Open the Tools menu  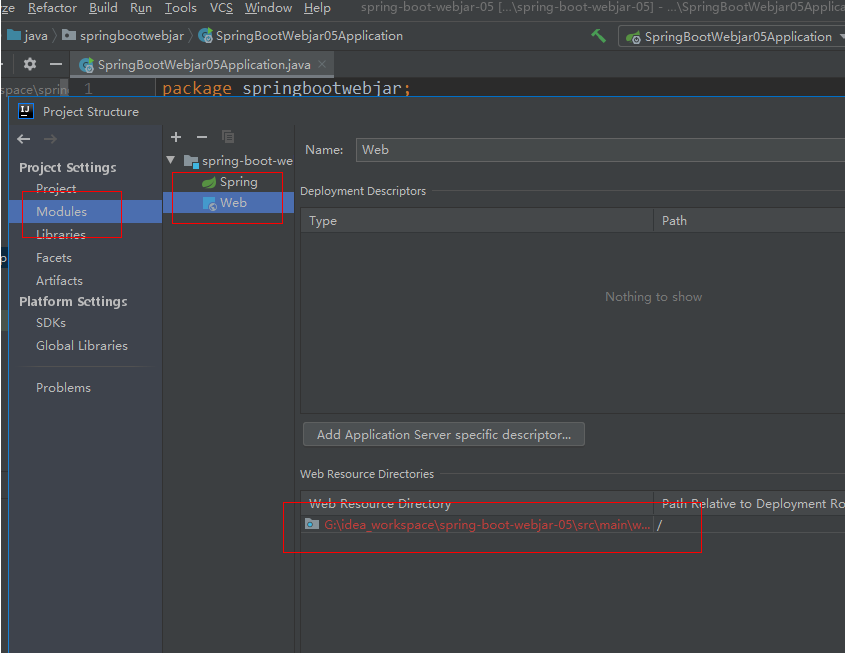(180, 8)
